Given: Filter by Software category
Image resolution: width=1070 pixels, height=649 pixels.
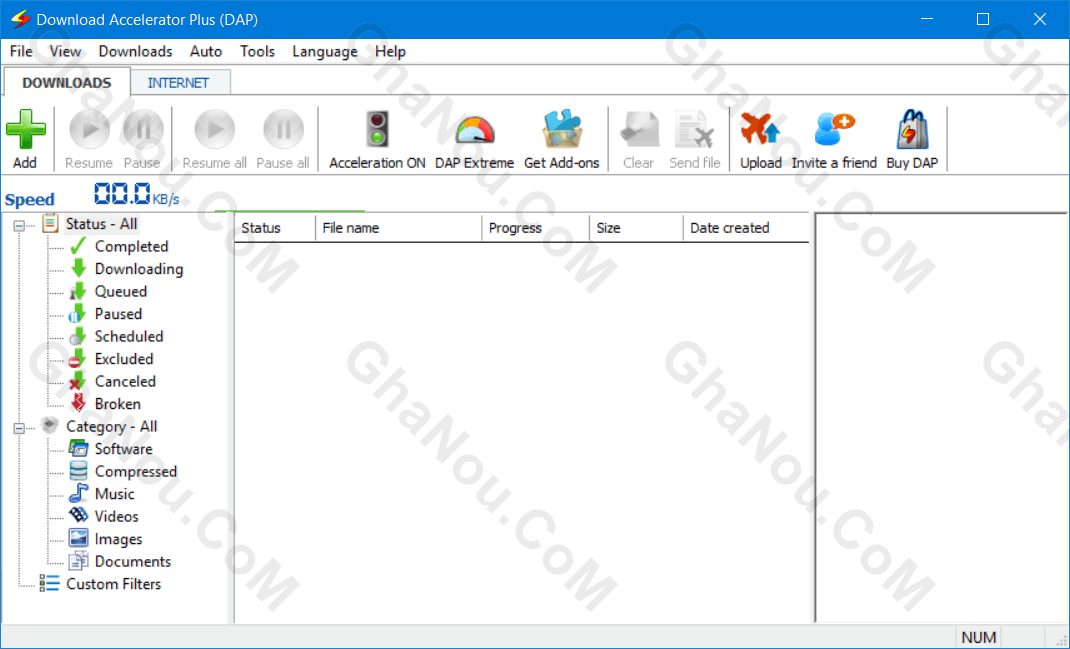Looking at the screenshot, I should click(124, 449).
